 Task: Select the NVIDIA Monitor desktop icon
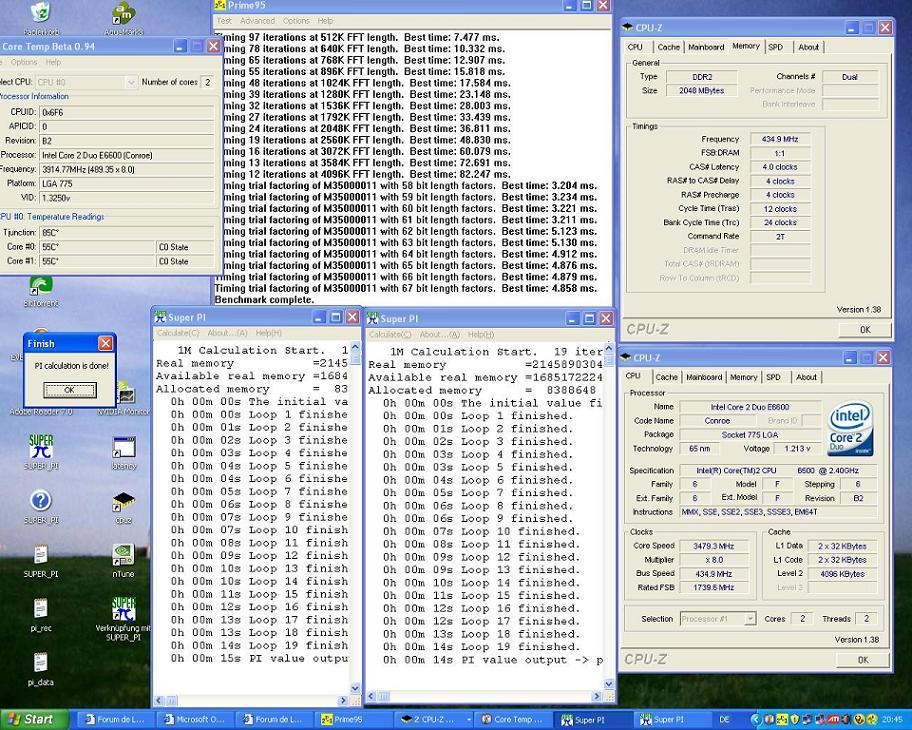(126, 394)
